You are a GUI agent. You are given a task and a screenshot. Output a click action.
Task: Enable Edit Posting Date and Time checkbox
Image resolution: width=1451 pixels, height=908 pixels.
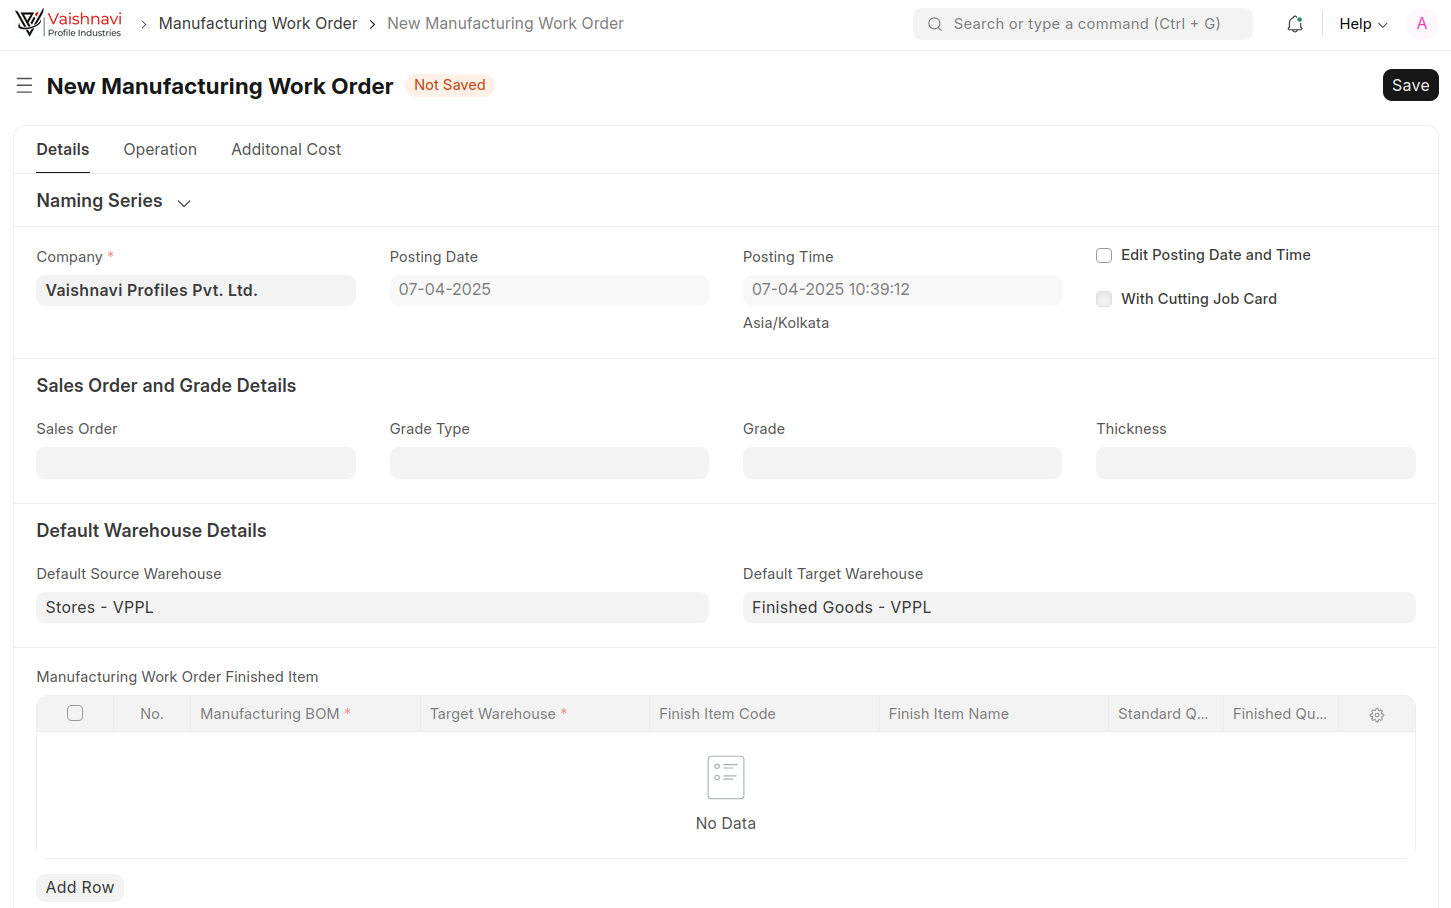1104,255
